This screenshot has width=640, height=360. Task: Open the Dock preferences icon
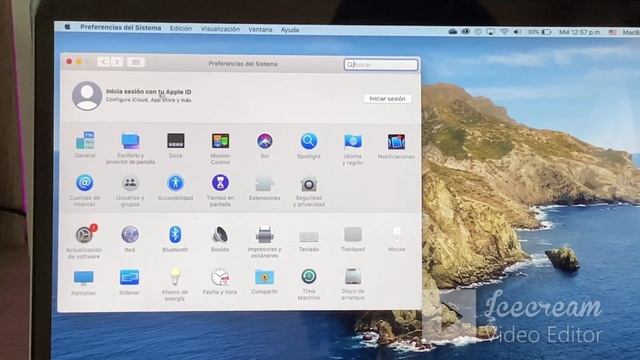(x=176, y=141)
